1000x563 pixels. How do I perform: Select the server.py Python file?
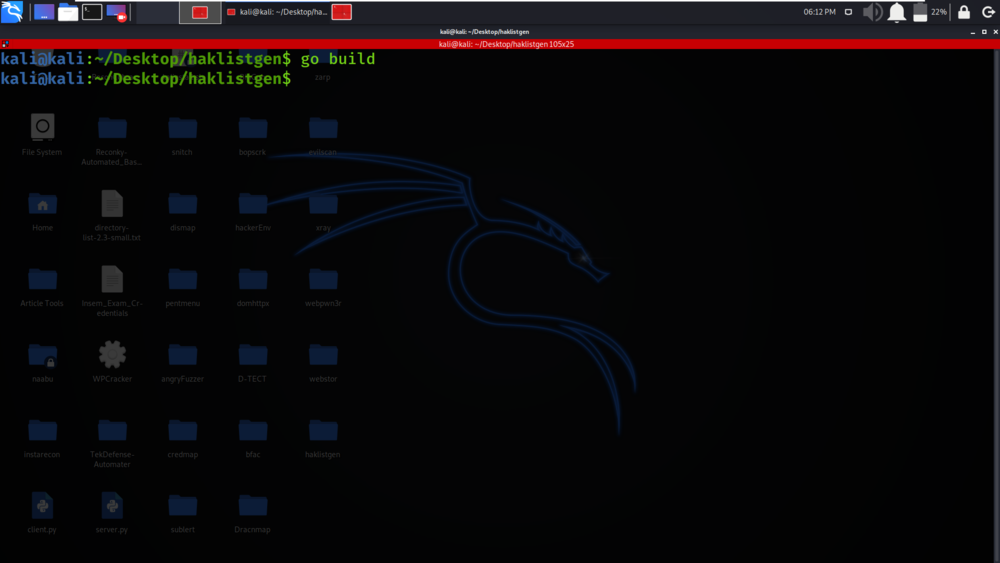pos(112,513)
